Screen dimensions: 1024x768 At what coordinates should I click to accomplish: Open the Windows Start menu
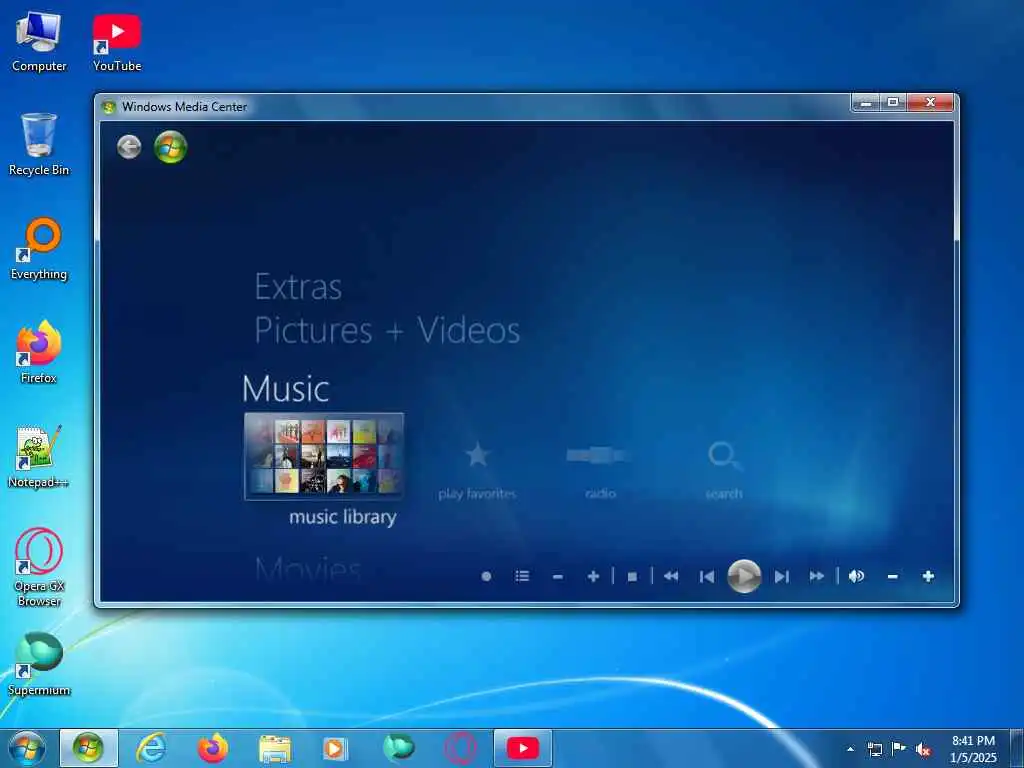pyautogui.click(x=27, y=748)
